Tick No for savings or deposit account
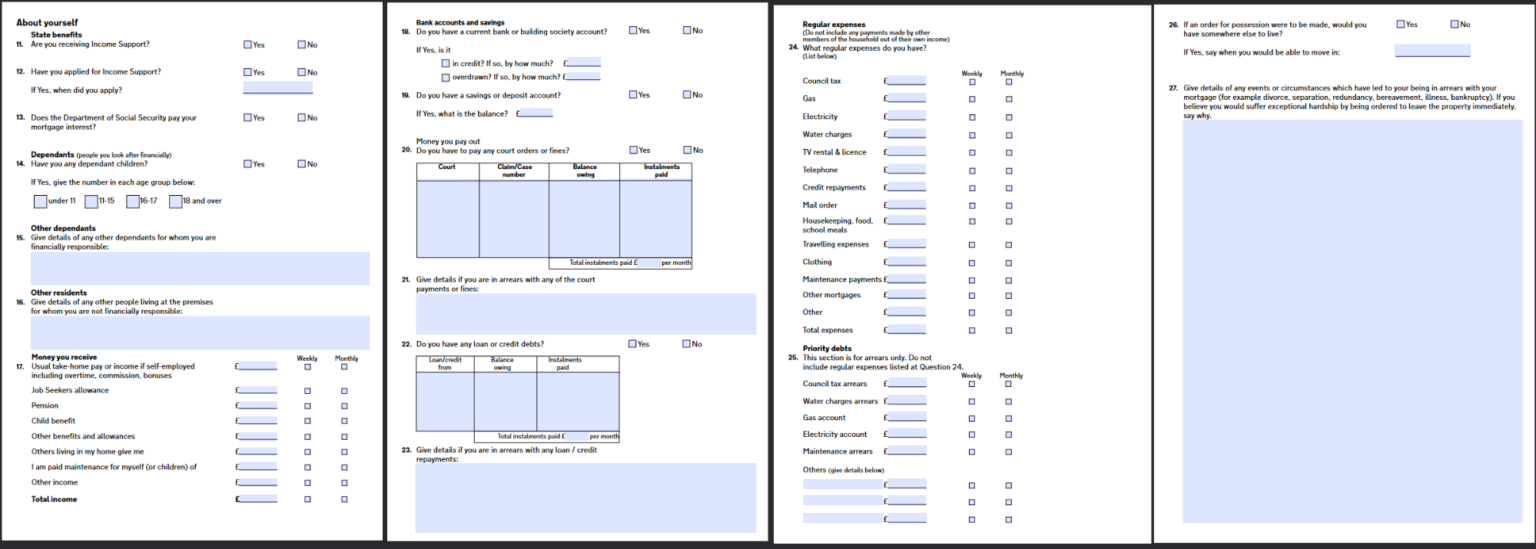 tap(687, 95)
